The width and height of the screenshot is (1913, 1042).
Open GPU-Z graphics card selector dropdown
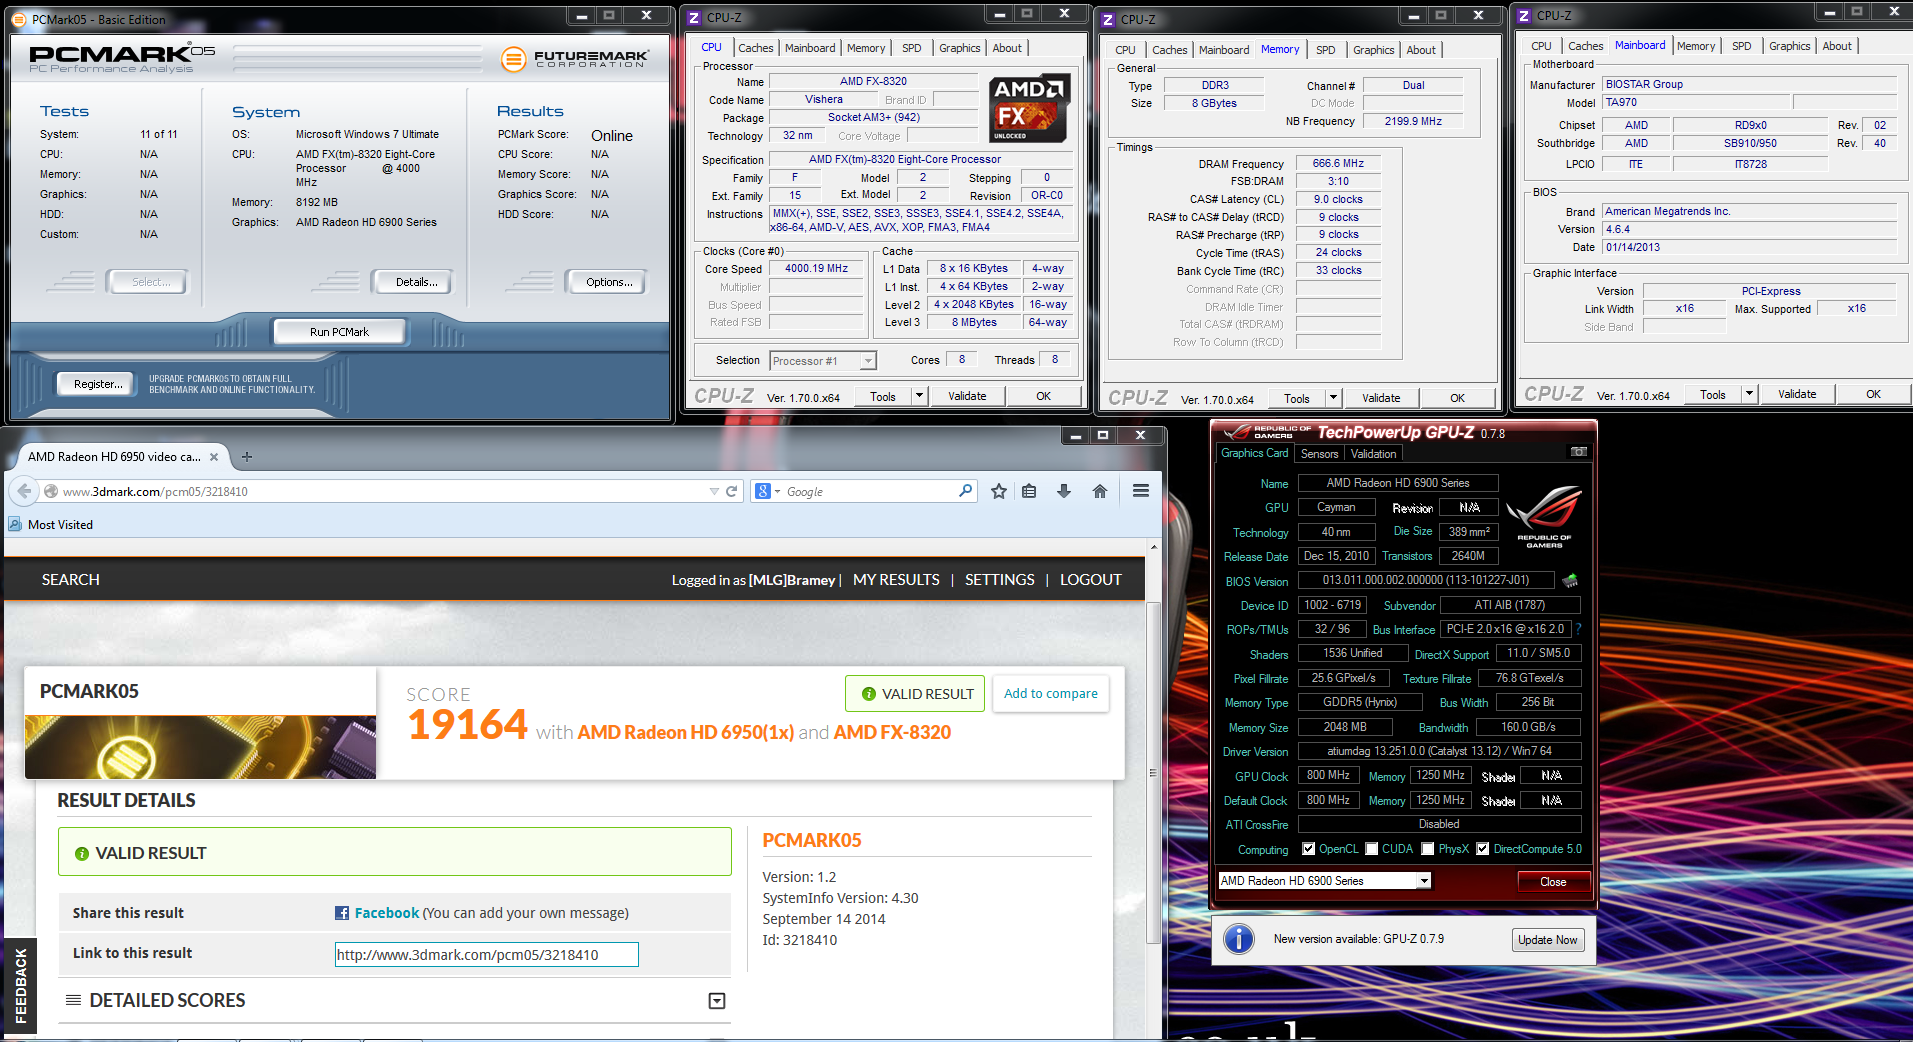coord(1424,881)
